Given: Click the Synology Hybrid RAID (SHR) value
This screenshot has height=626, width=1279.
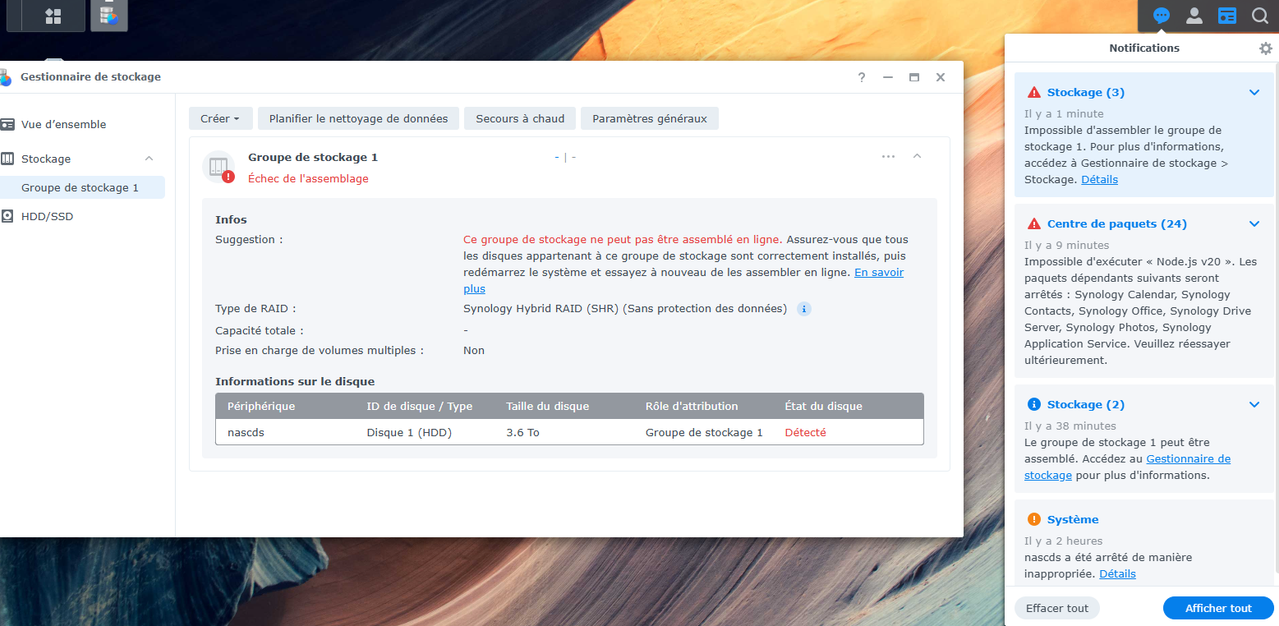Looking at the screenshot, I should click(x=625, y=309).
